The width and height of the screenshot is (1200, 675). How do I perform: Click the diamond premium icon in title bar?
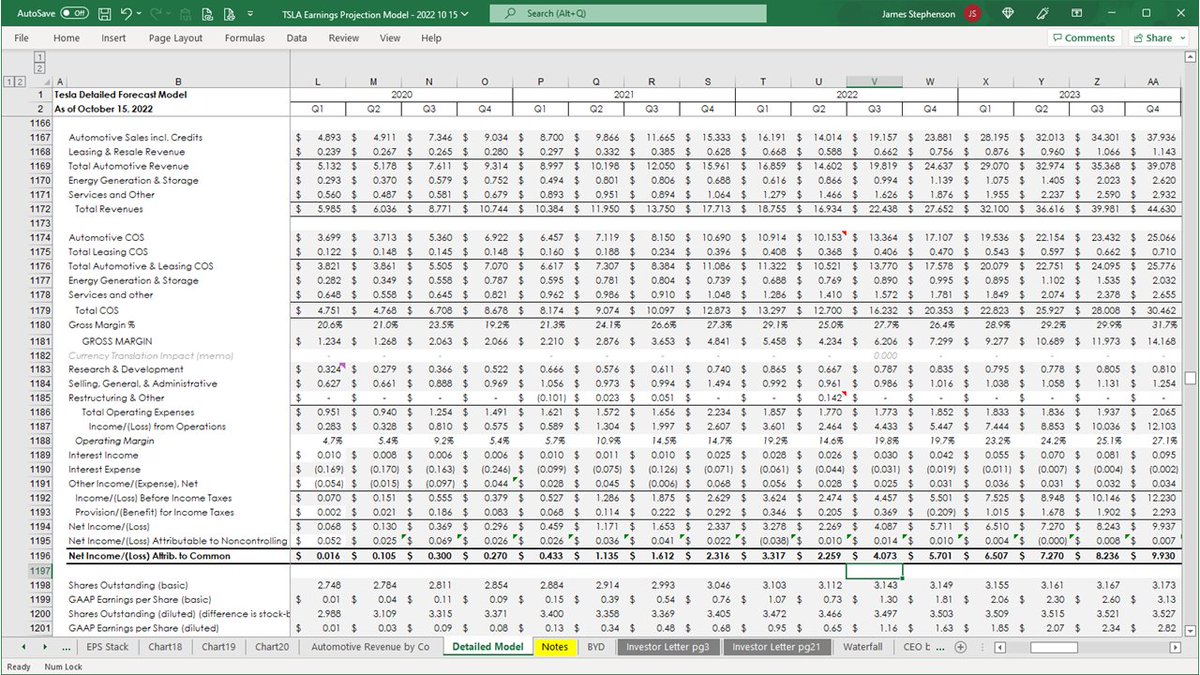tap(1008, 14)
